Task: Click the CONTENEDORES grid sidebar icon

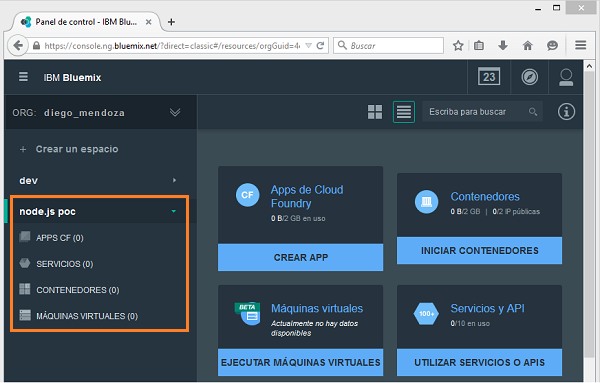Action: tap(25, 289)
